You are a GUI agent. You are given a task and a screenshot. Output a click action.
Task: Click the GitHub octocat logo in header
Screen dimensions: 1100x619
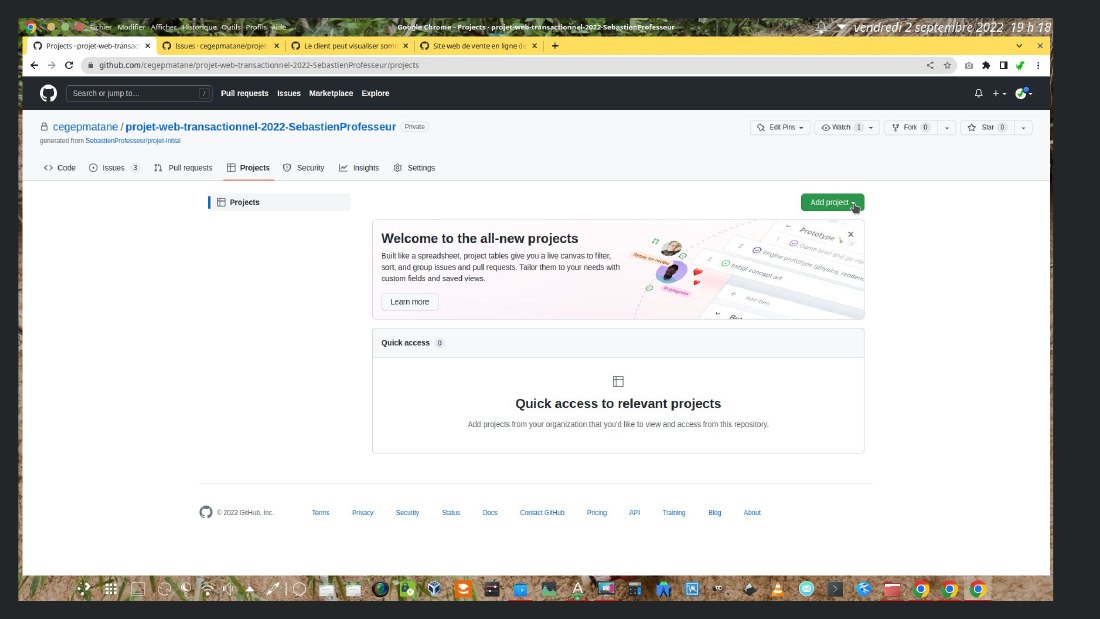pyautogui.click(x=48, y=93)
